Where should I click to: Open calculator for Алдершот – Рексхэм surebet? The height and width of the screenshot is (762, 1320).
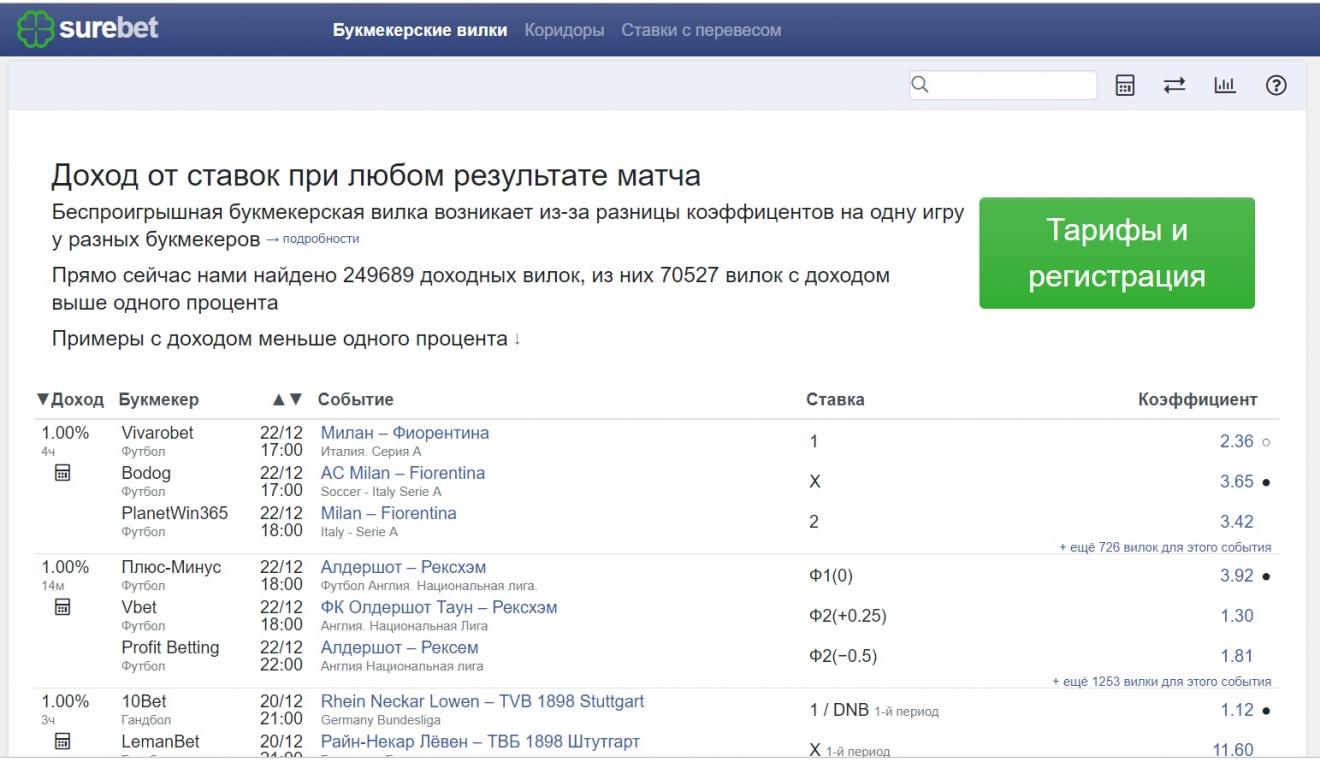pyautogui.click(x=61, y=607)
